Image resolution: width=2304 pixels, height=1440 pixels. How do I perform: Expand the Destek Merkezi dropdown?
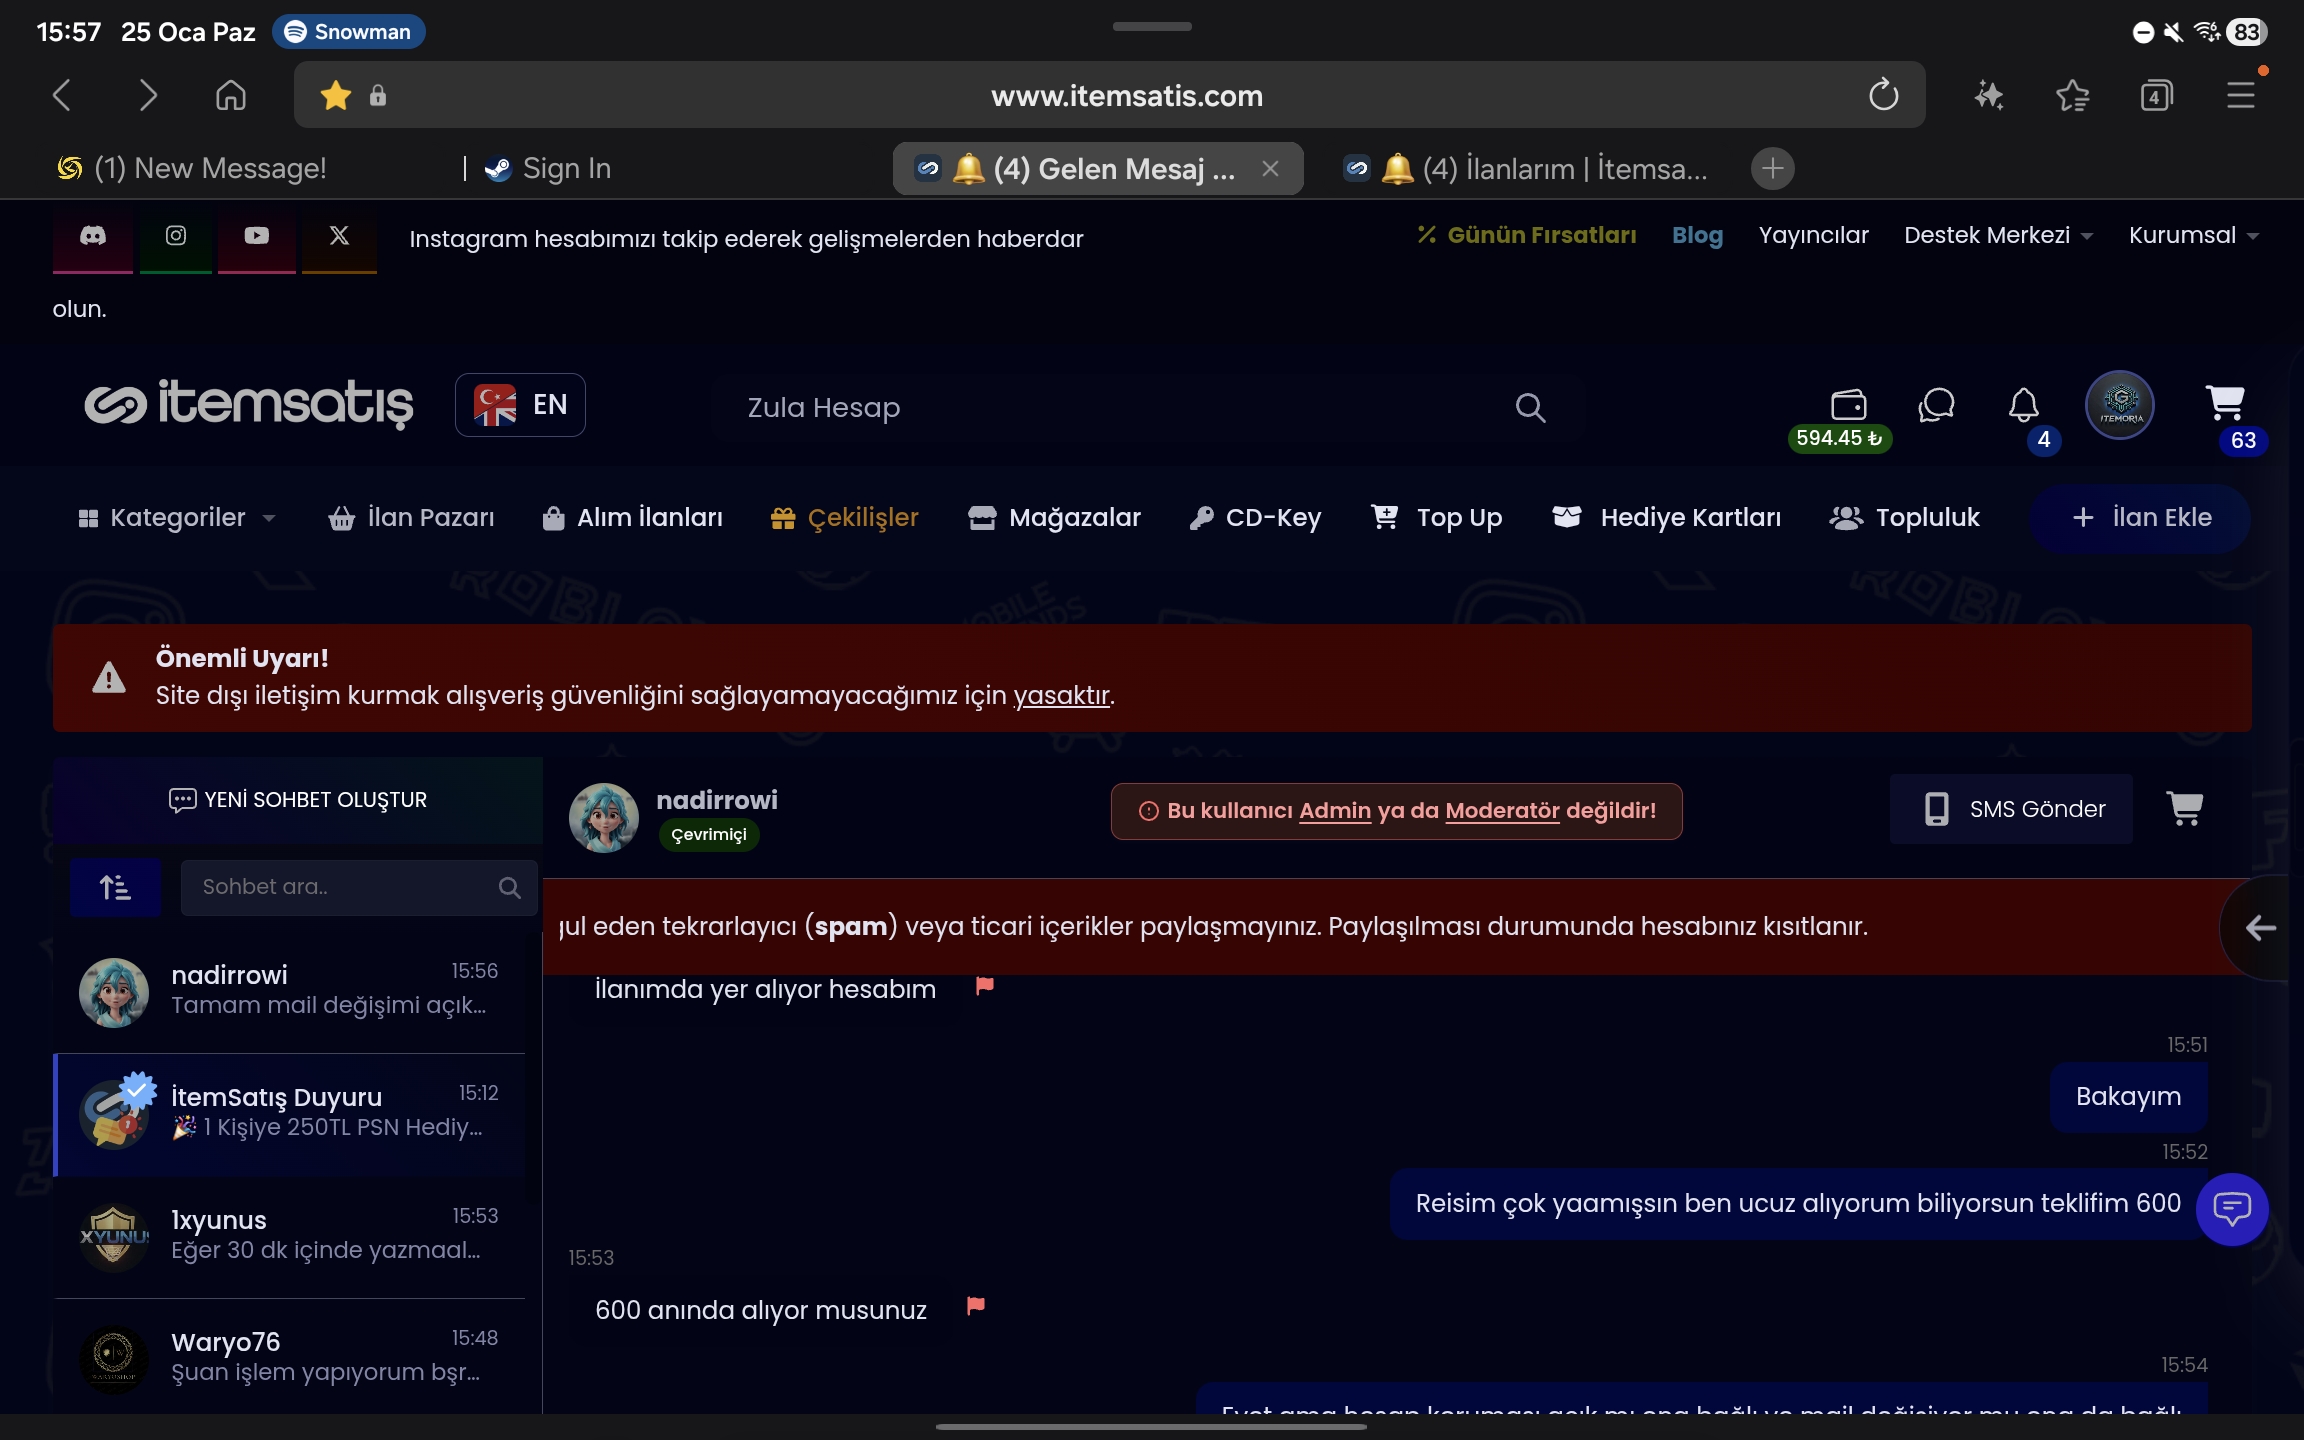[x=1998, y=236]
